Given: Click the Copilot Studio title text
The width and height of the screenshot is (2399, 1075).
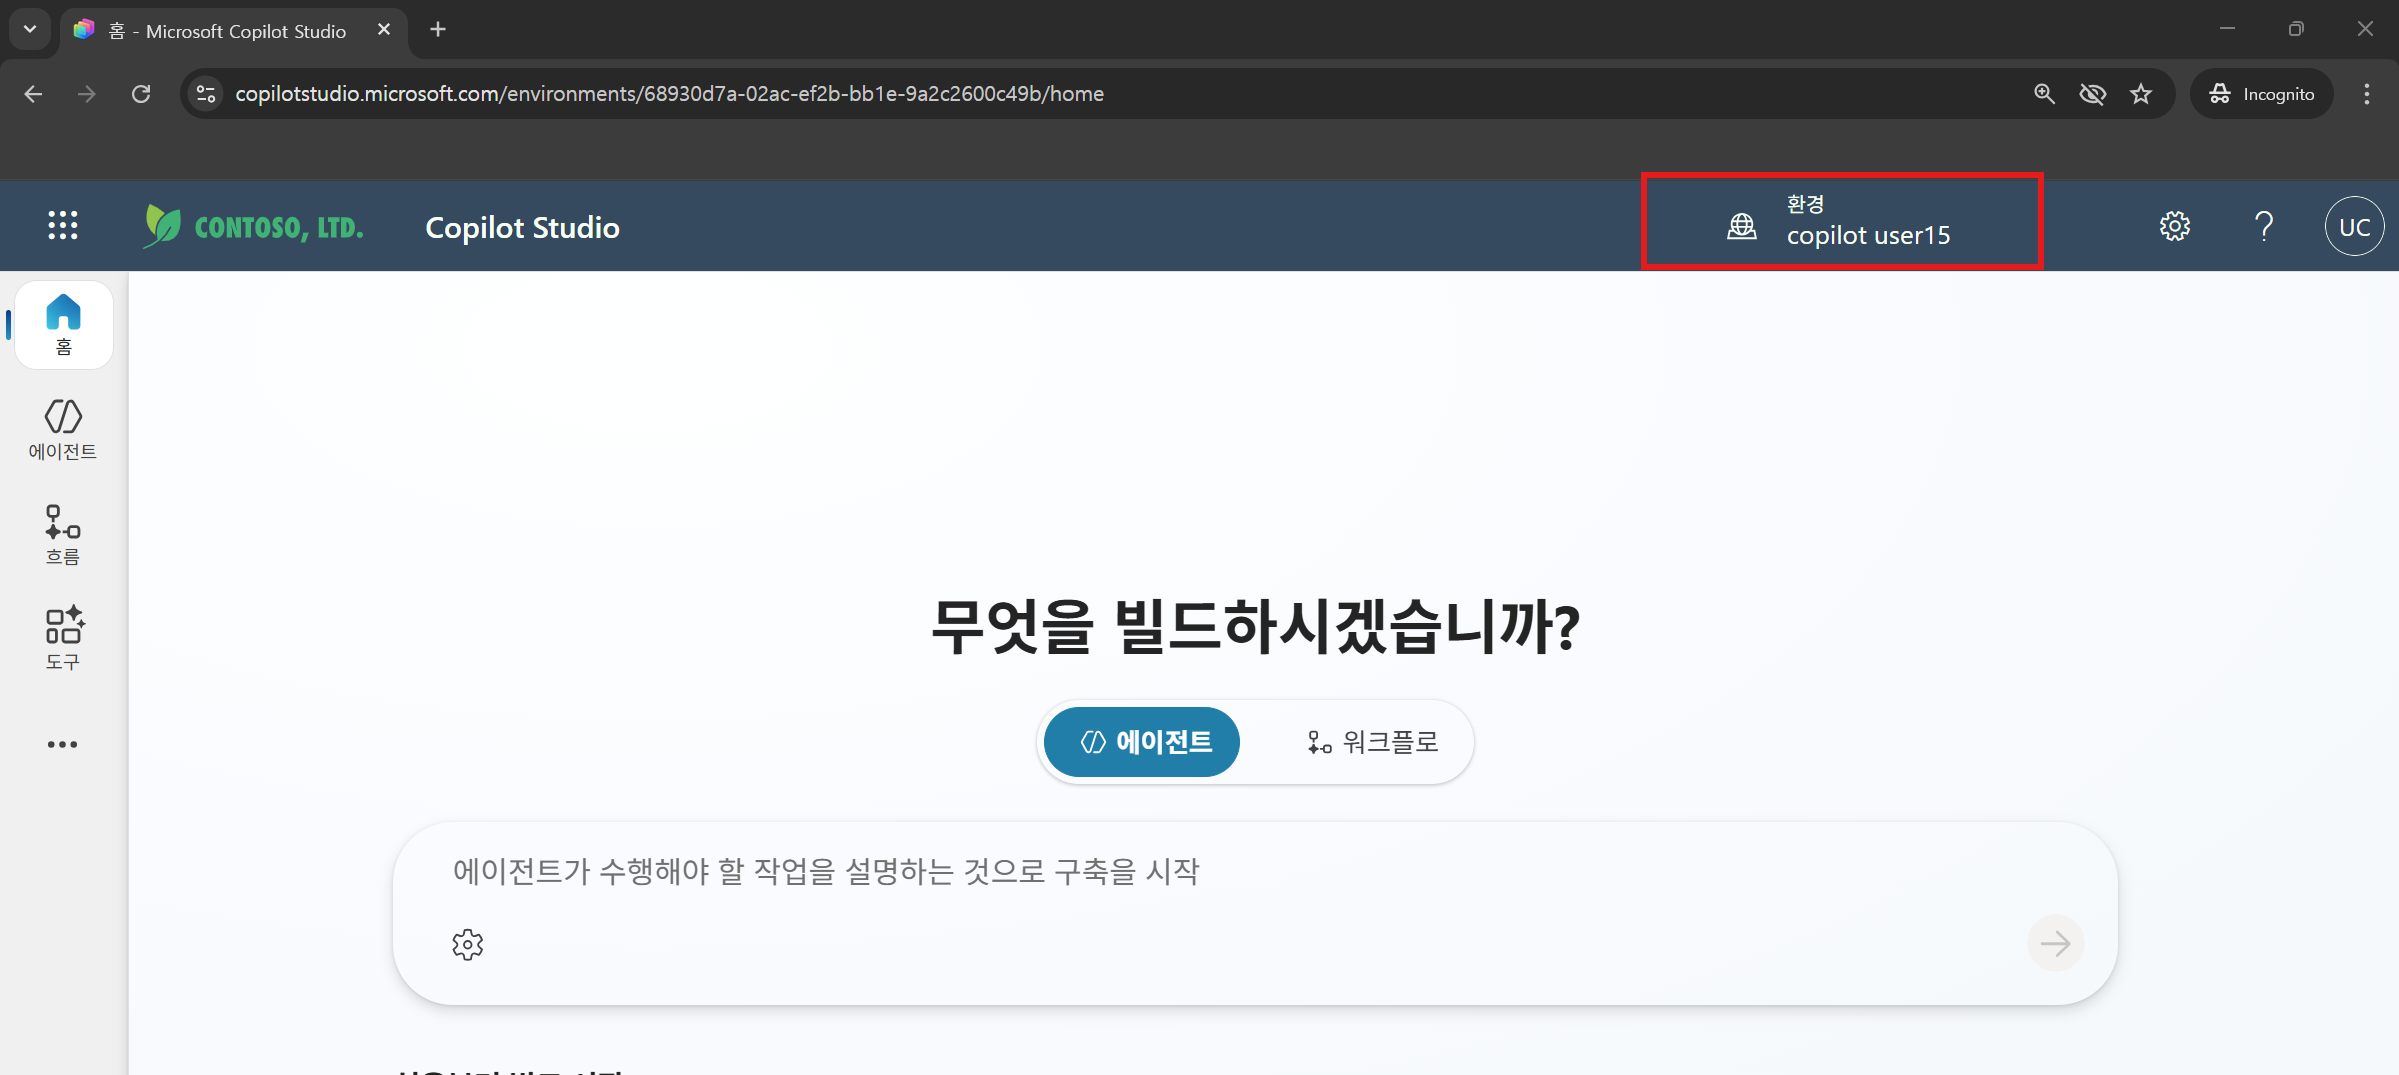Looking at the screenshot, I should pos(522,228).
